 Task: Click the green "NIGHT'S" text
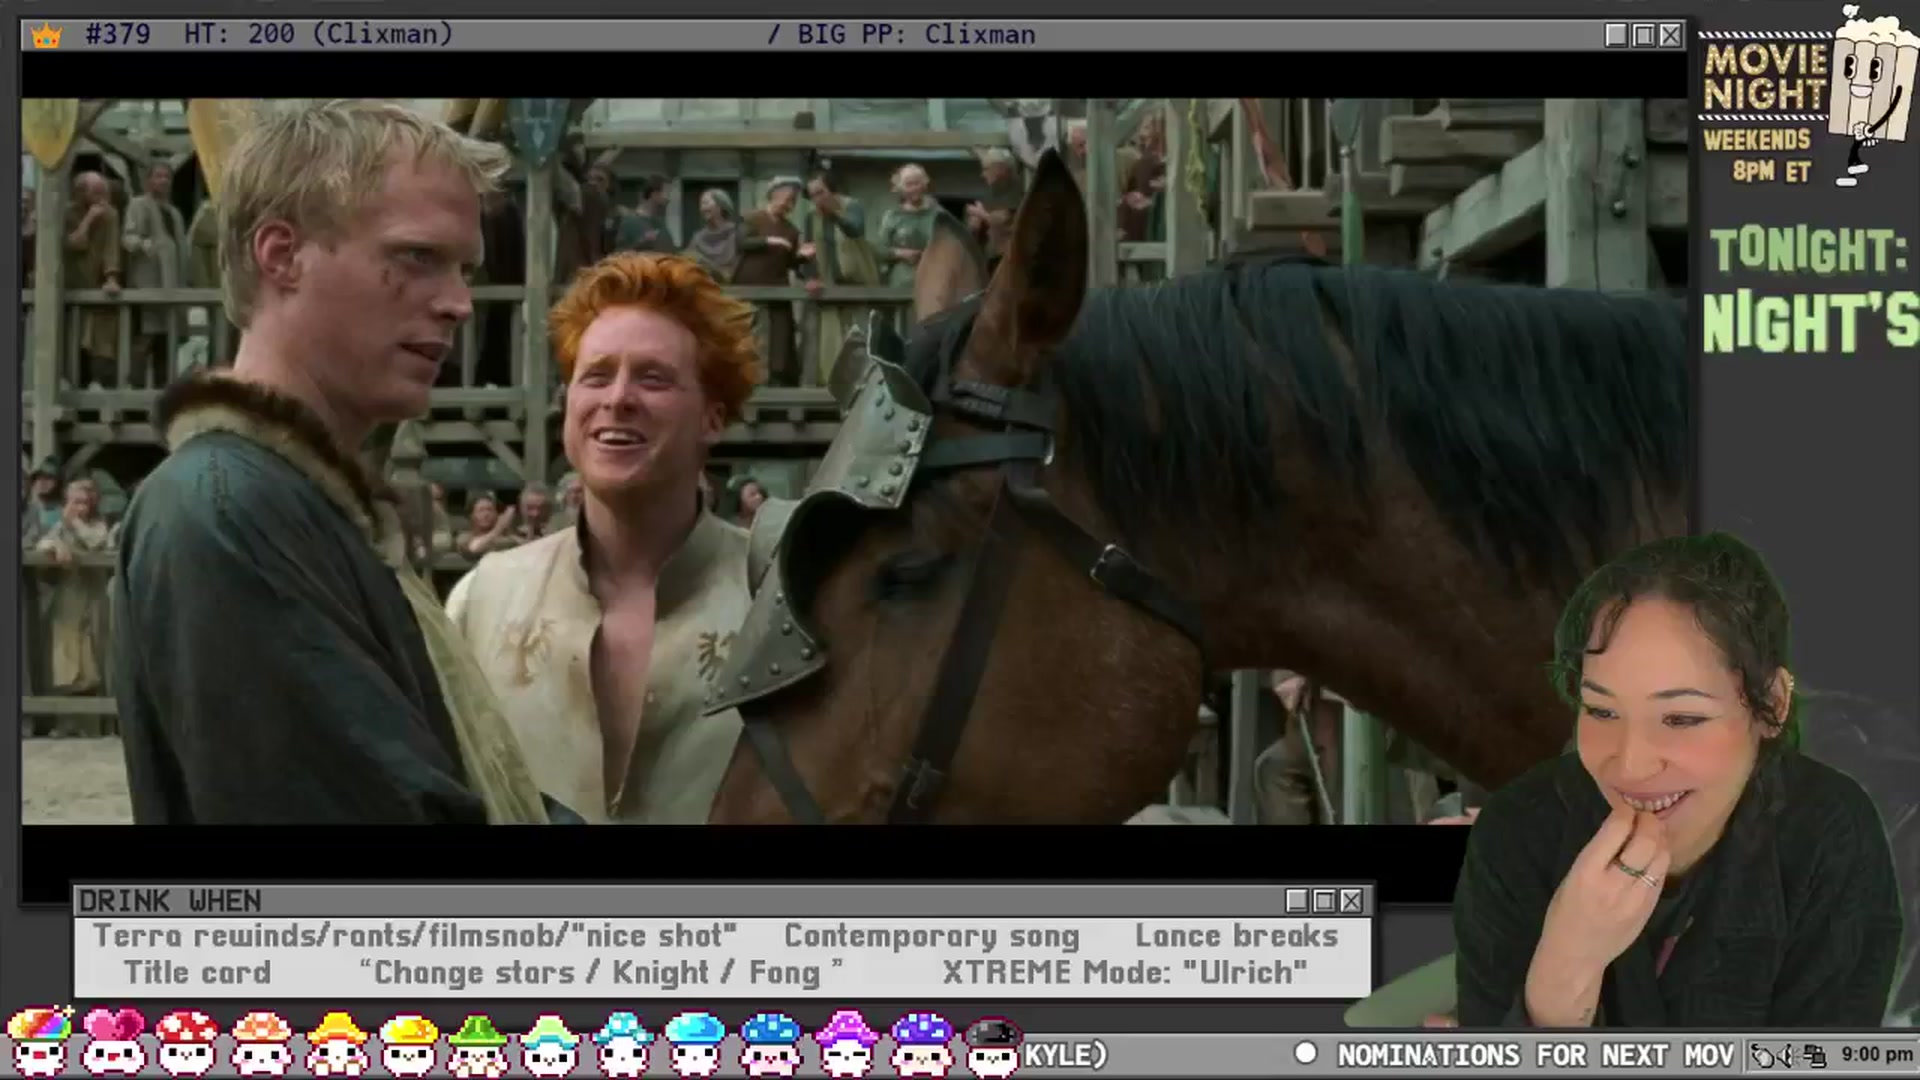tap(1811, 323)
